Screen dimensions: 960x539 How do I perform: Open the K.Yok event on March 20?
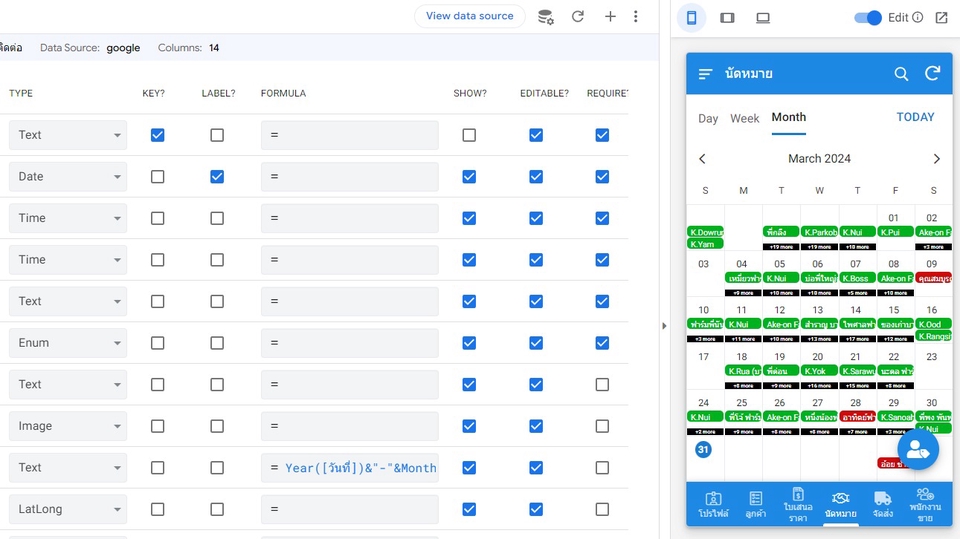(819, 371)
